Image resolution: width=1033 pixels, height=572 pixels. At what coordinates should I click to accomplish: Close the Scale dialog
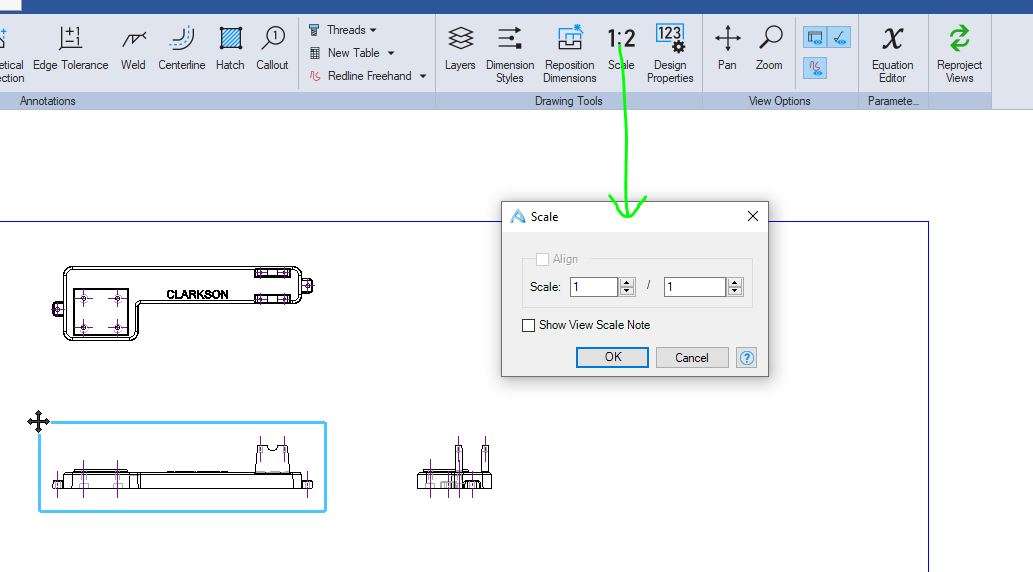pos(753,216)
